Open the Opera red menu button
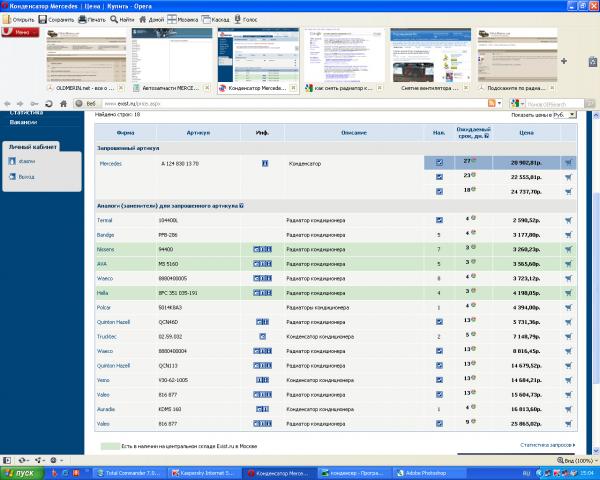Viewport: 600px width, 480px height. pos(20,33)
